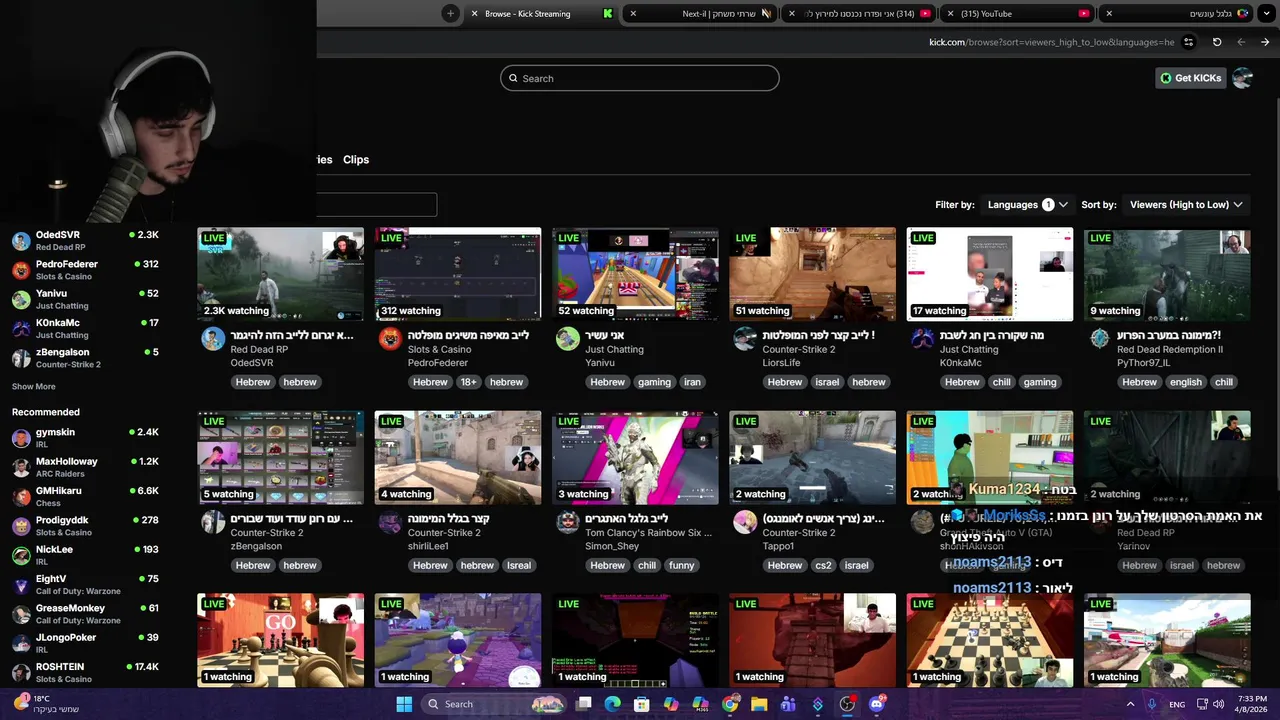The width and height of the screenshot is (1280, 720).
Task: Open Microsoft Store from the taskbar
Action: pyautogui.click(x=642, y=704)
